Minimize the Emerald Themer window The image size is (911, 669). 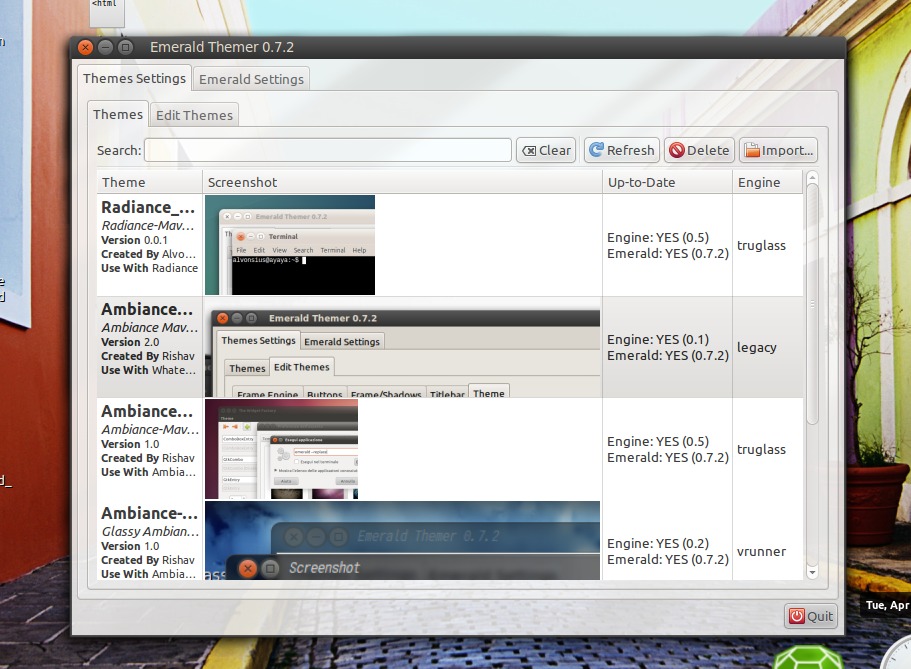[105, 47]
